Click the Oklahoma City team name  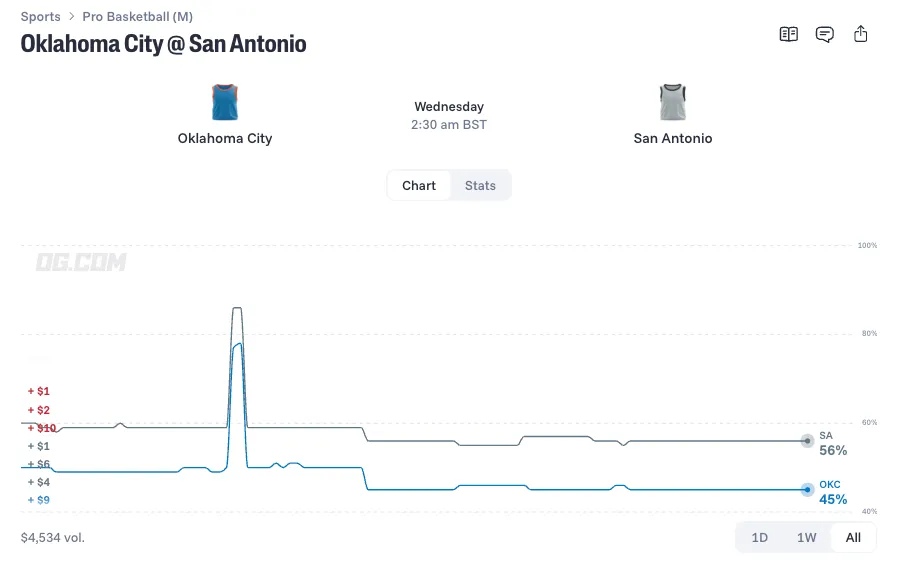(x=225, y=139)
